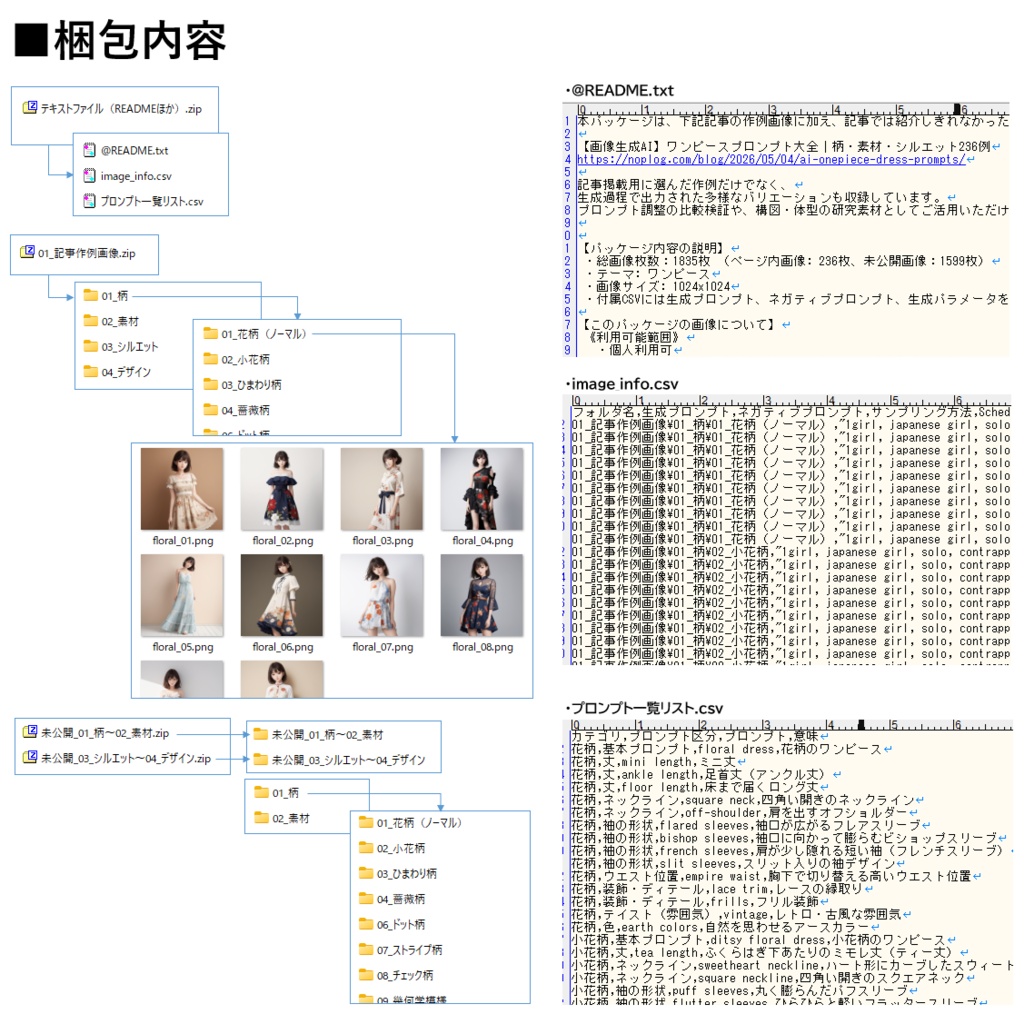Click the ・image_info.csv section heading
This screenshot has width=1024, height=1024.
coord(622,383)
